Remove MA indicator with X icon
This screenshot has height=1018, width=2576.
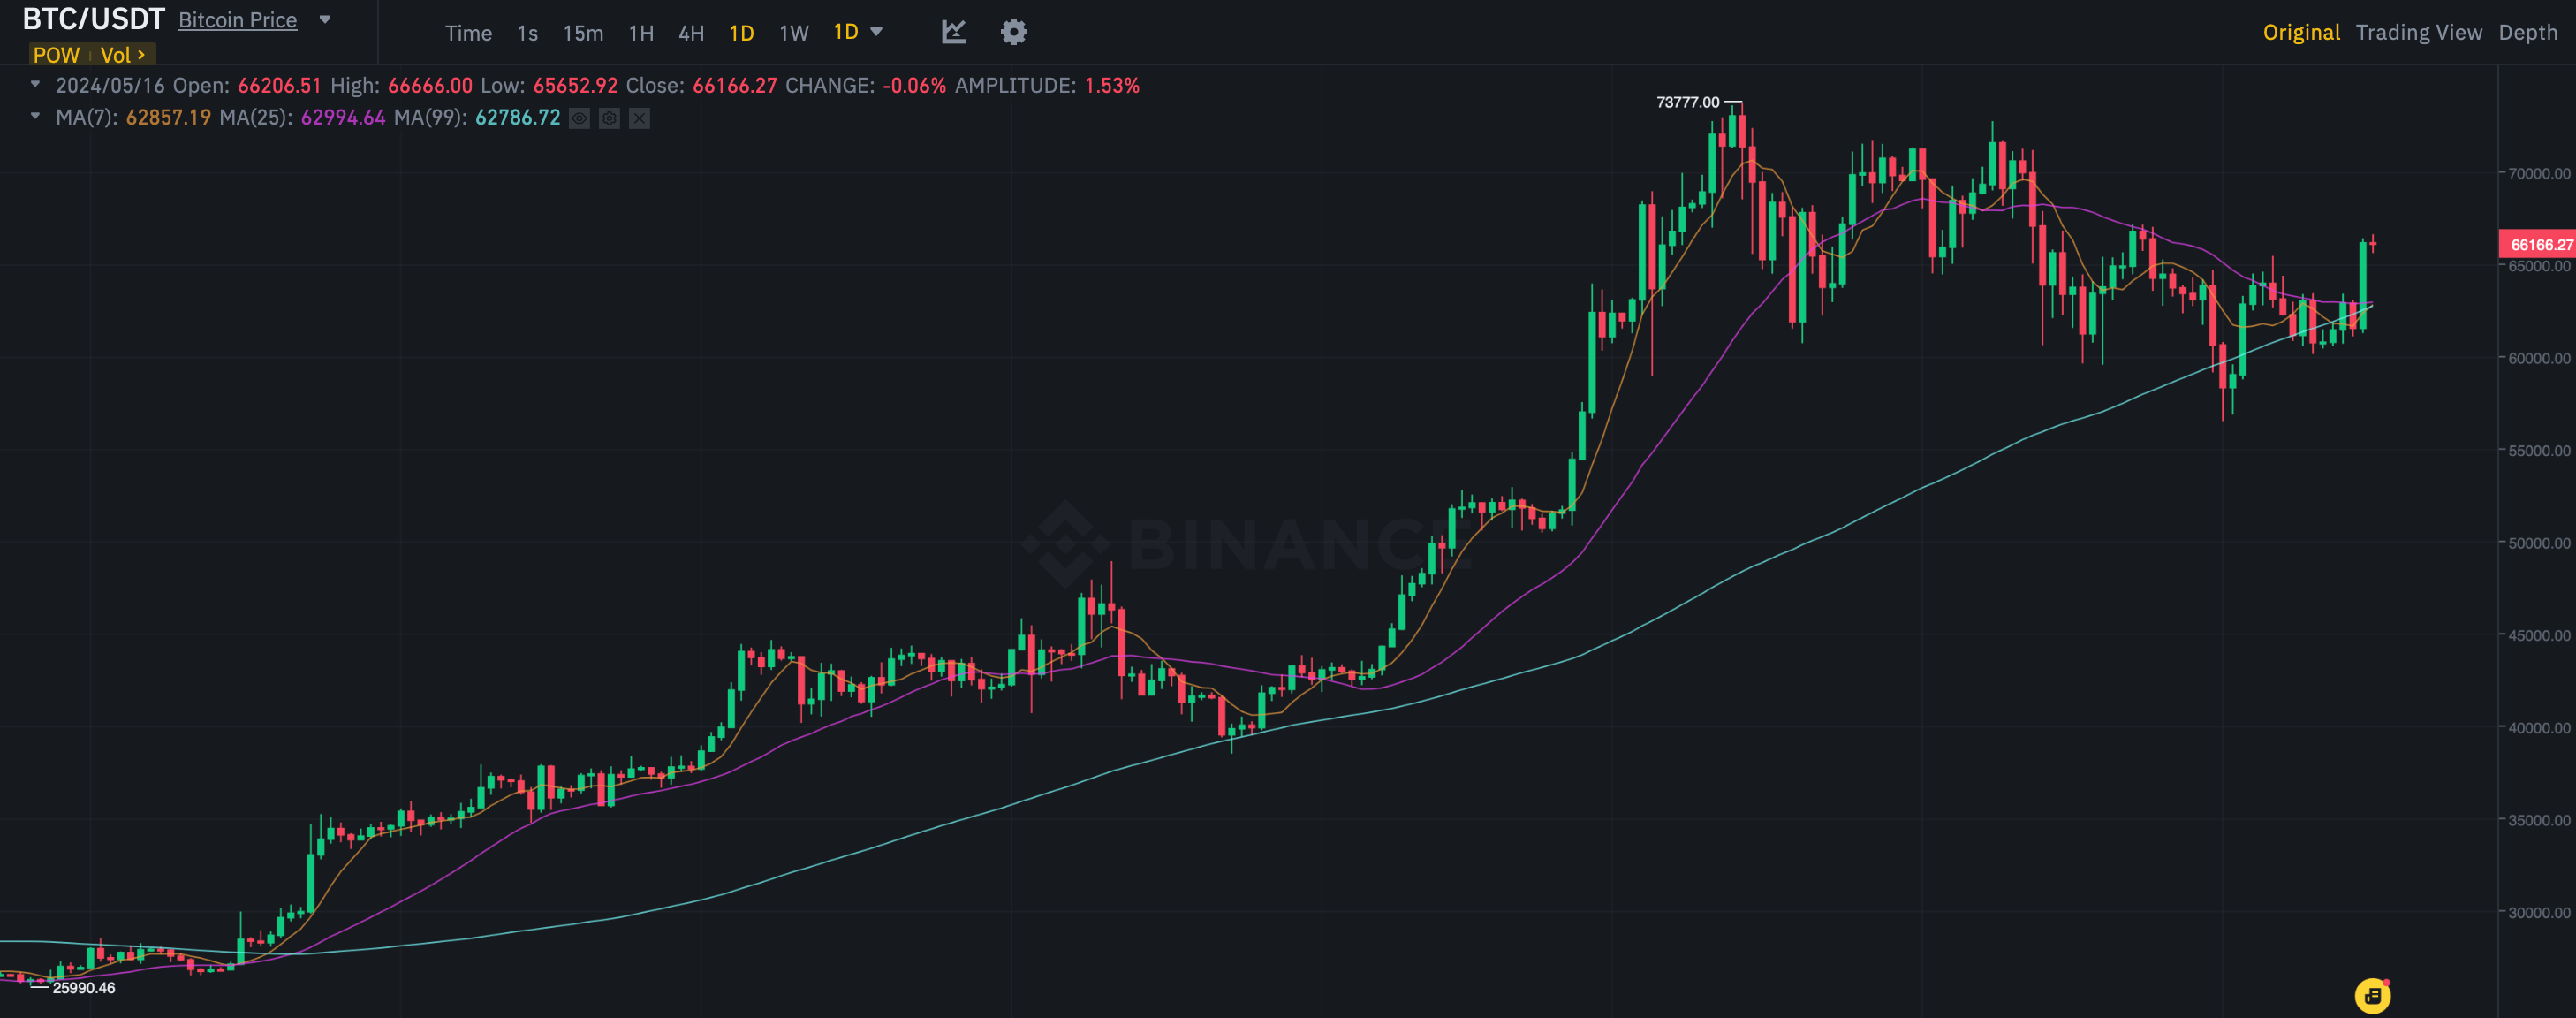[640, 118]
